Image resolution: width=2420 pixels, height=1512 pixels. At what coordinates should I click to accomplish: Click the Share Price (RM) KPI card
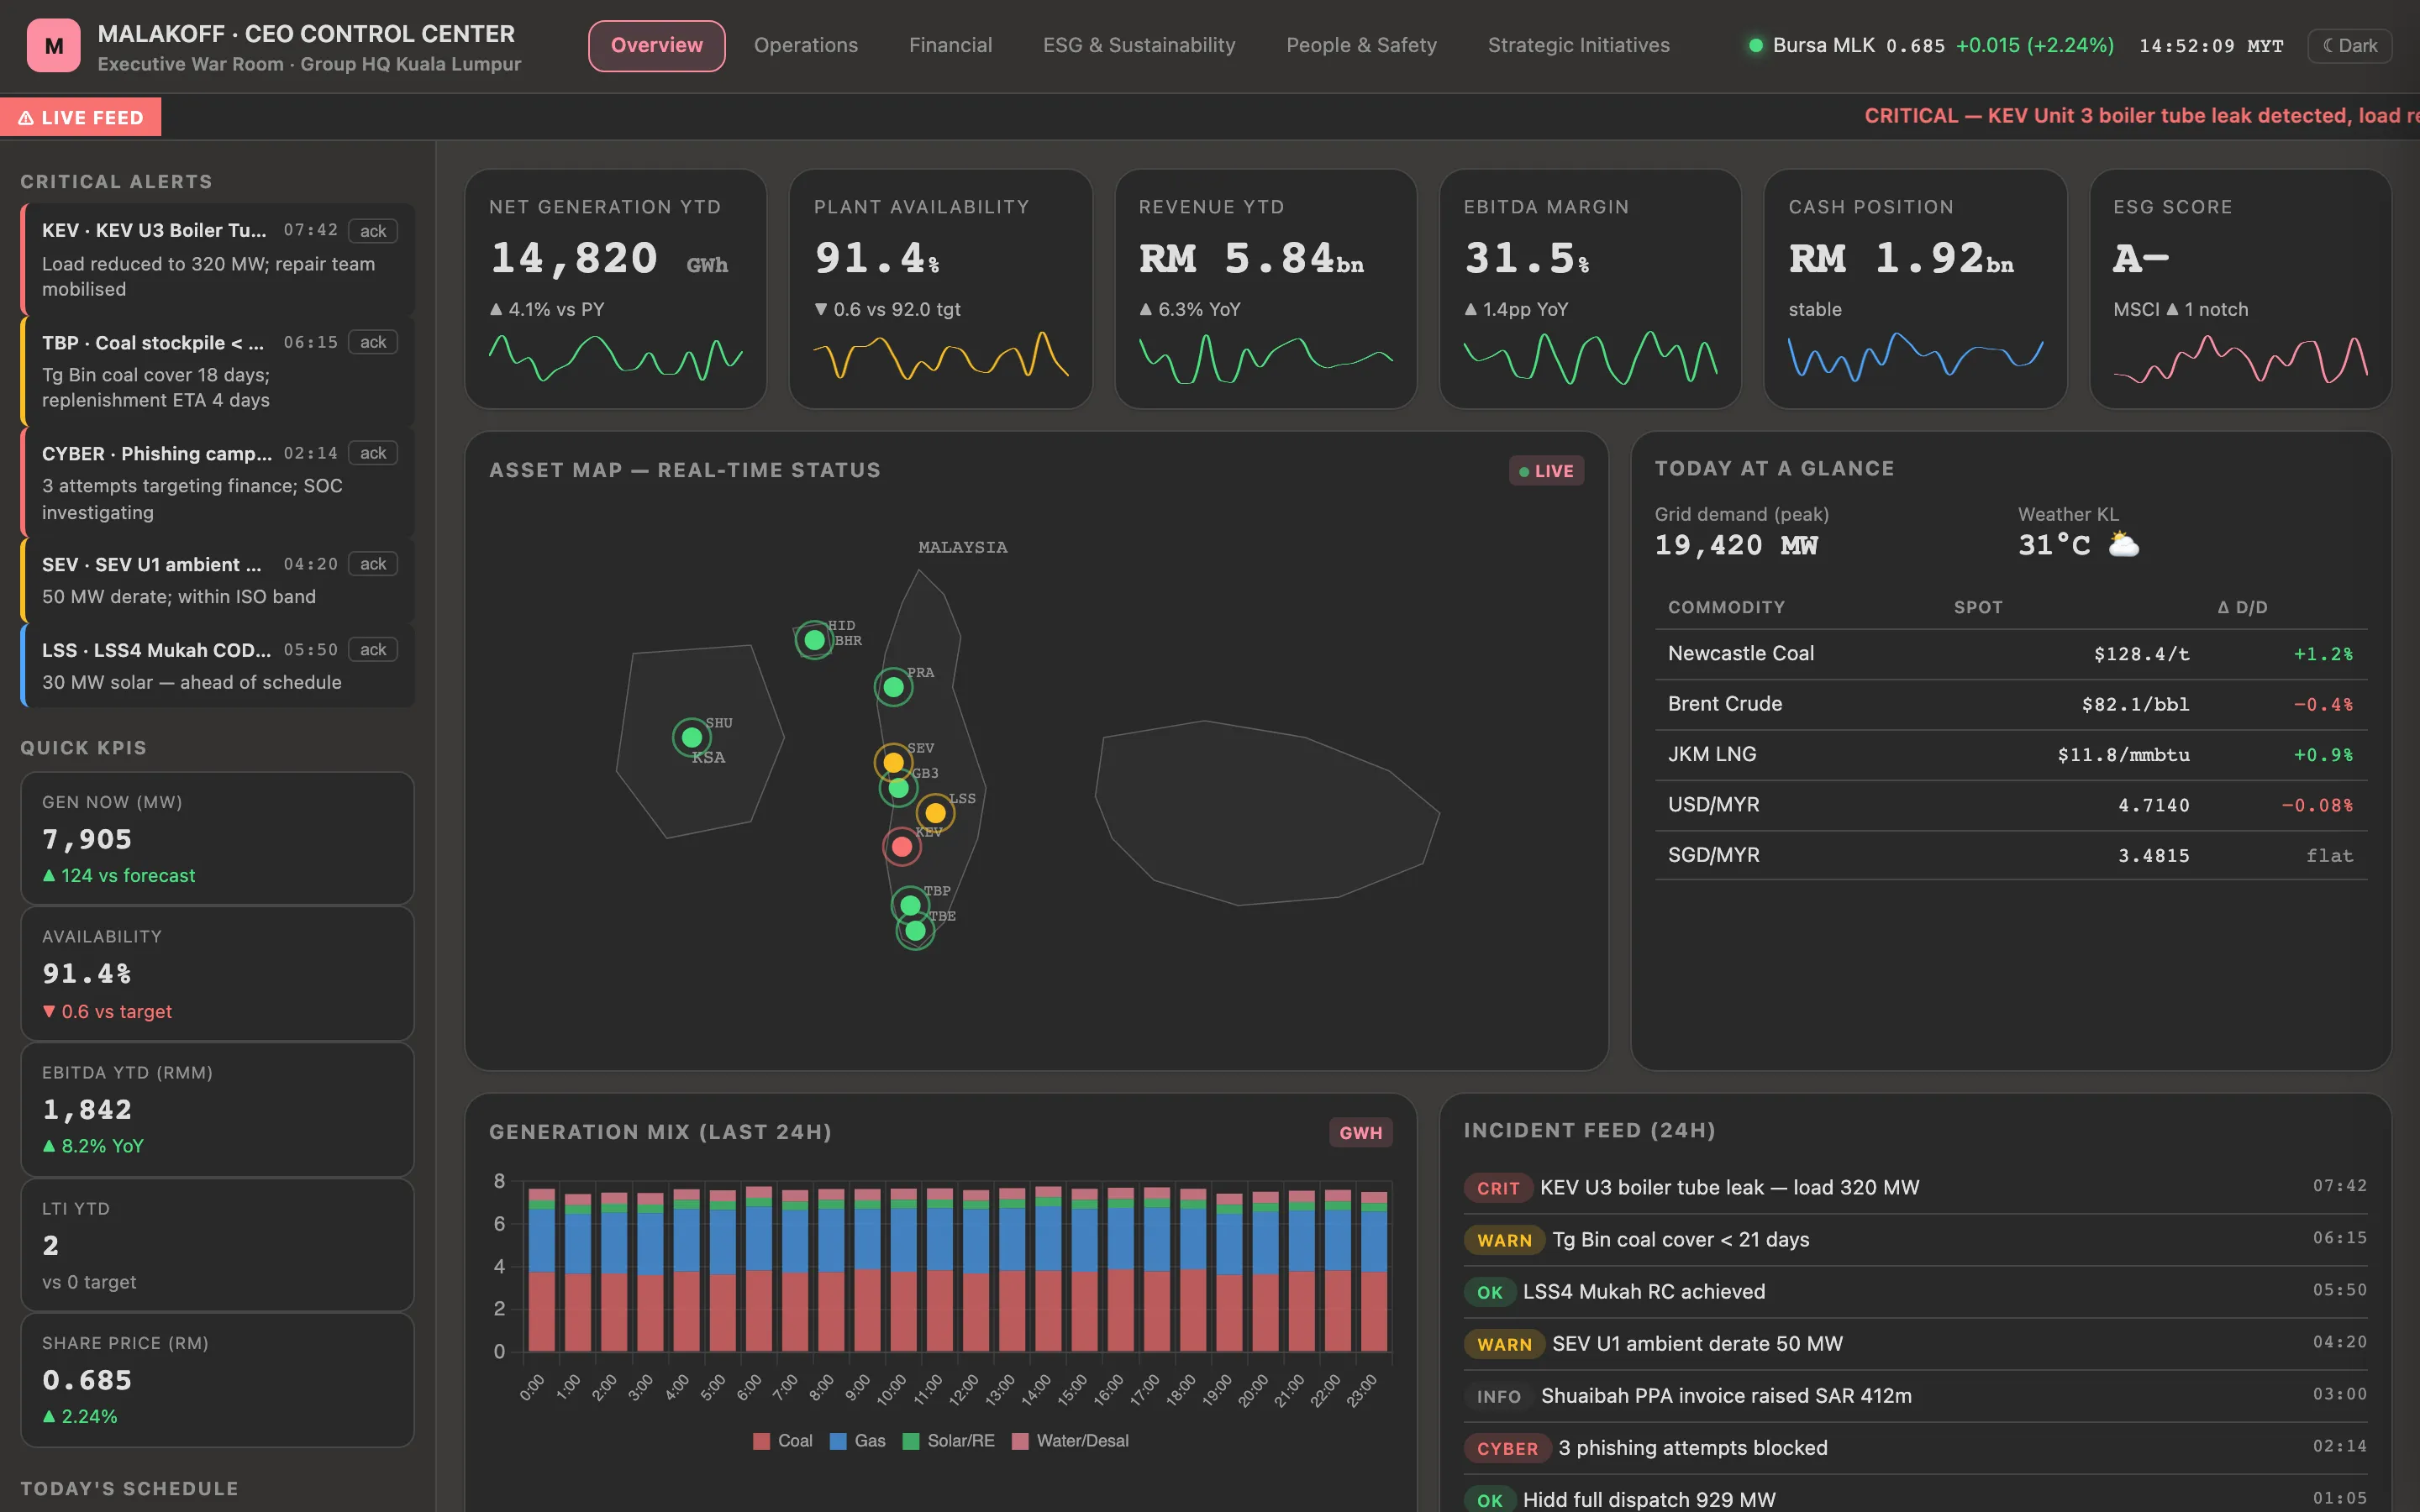[217, 1380]
